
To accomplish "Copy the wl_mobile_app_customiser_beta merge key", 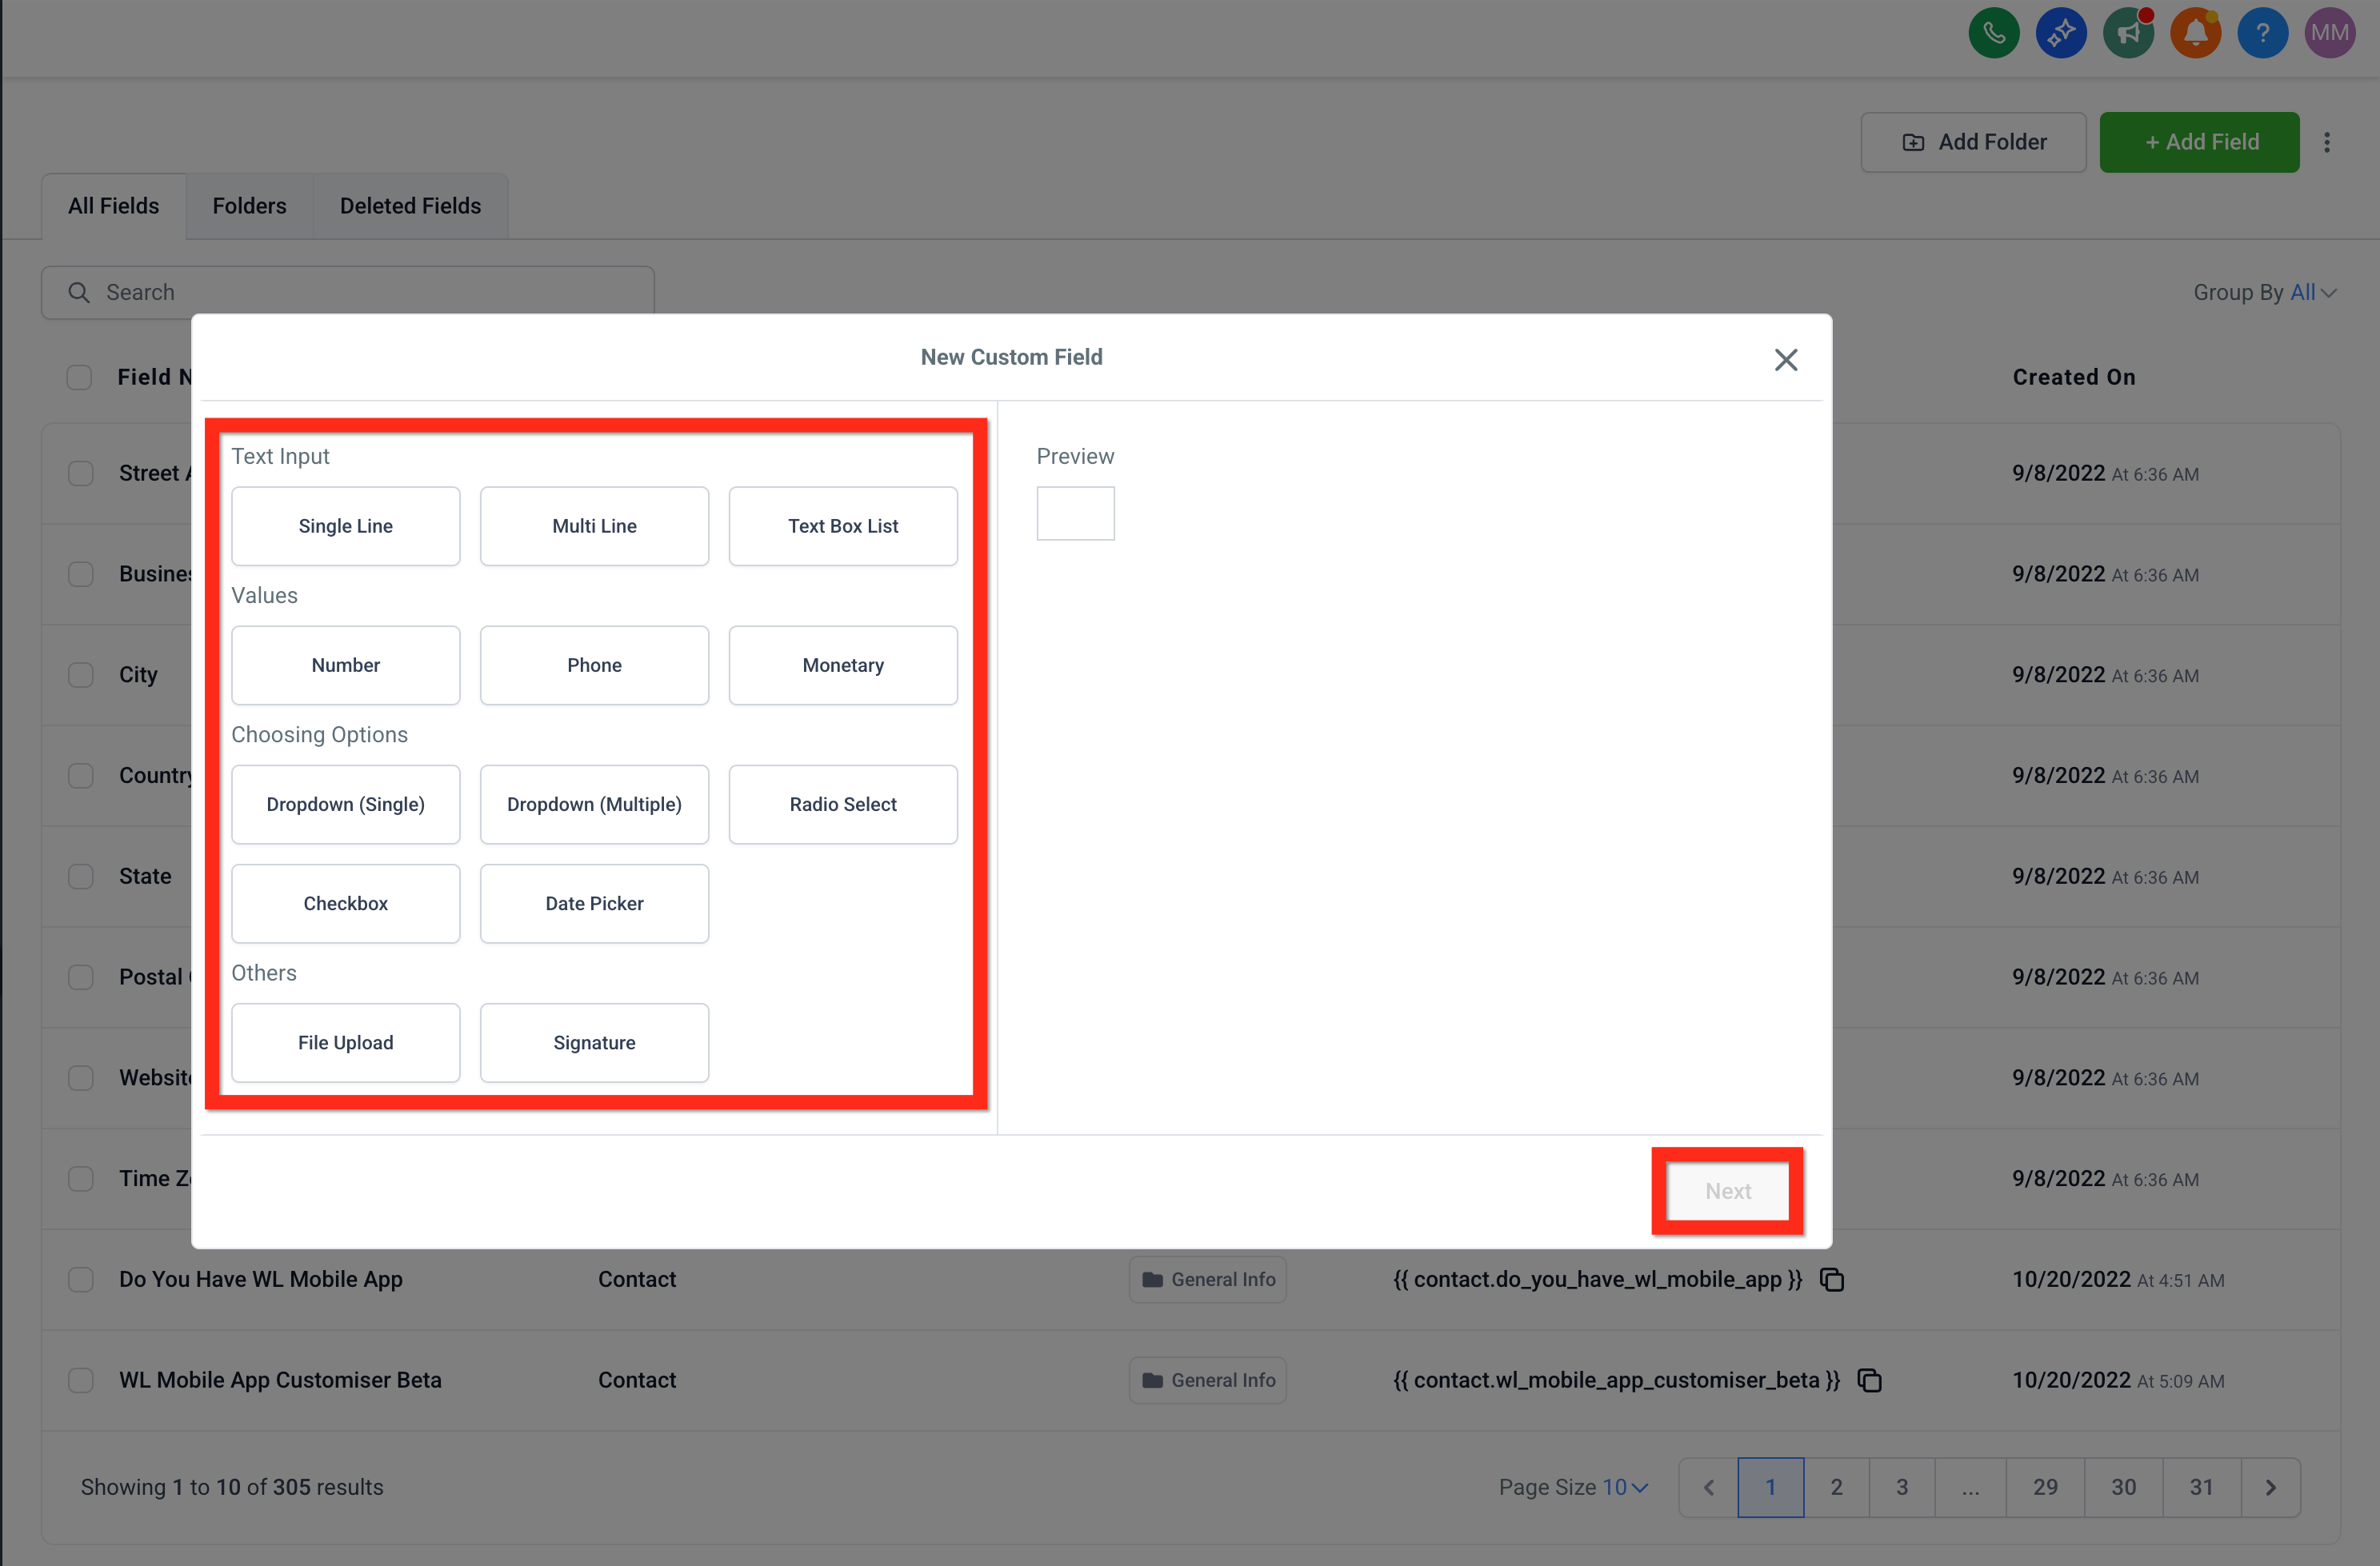I will point(1869,1380).
